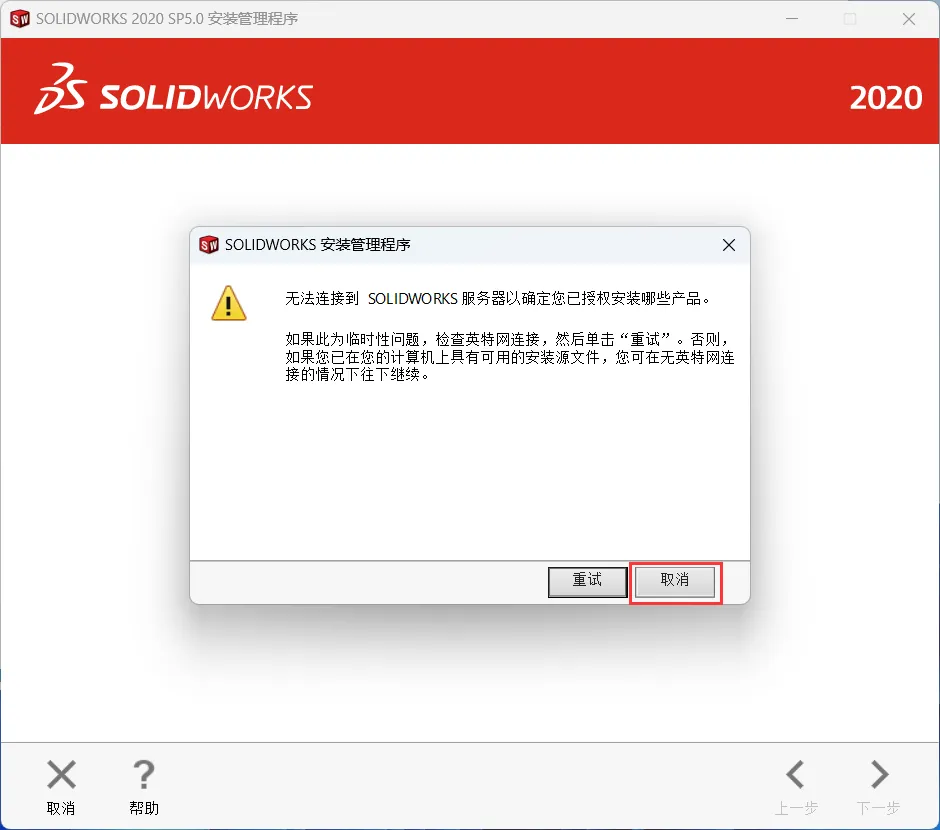The image size is (940, 830).
Task: Open help via the question mark icon
Action: click(144, 774)
